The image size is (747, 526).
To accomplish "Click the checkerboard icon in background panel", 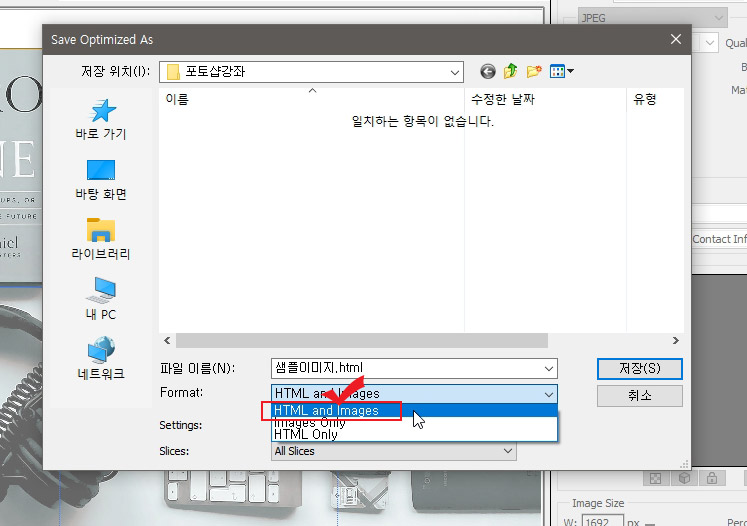I will click(x=656, y=478).
